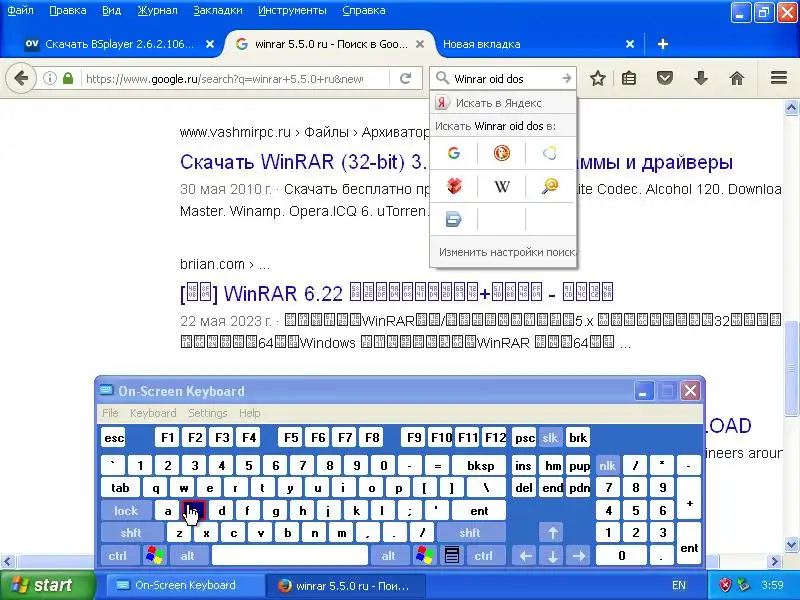Screen dimensions: 800x600
Task: Toggle the slk (Scroll Lock) key
Action: [550, 438]
